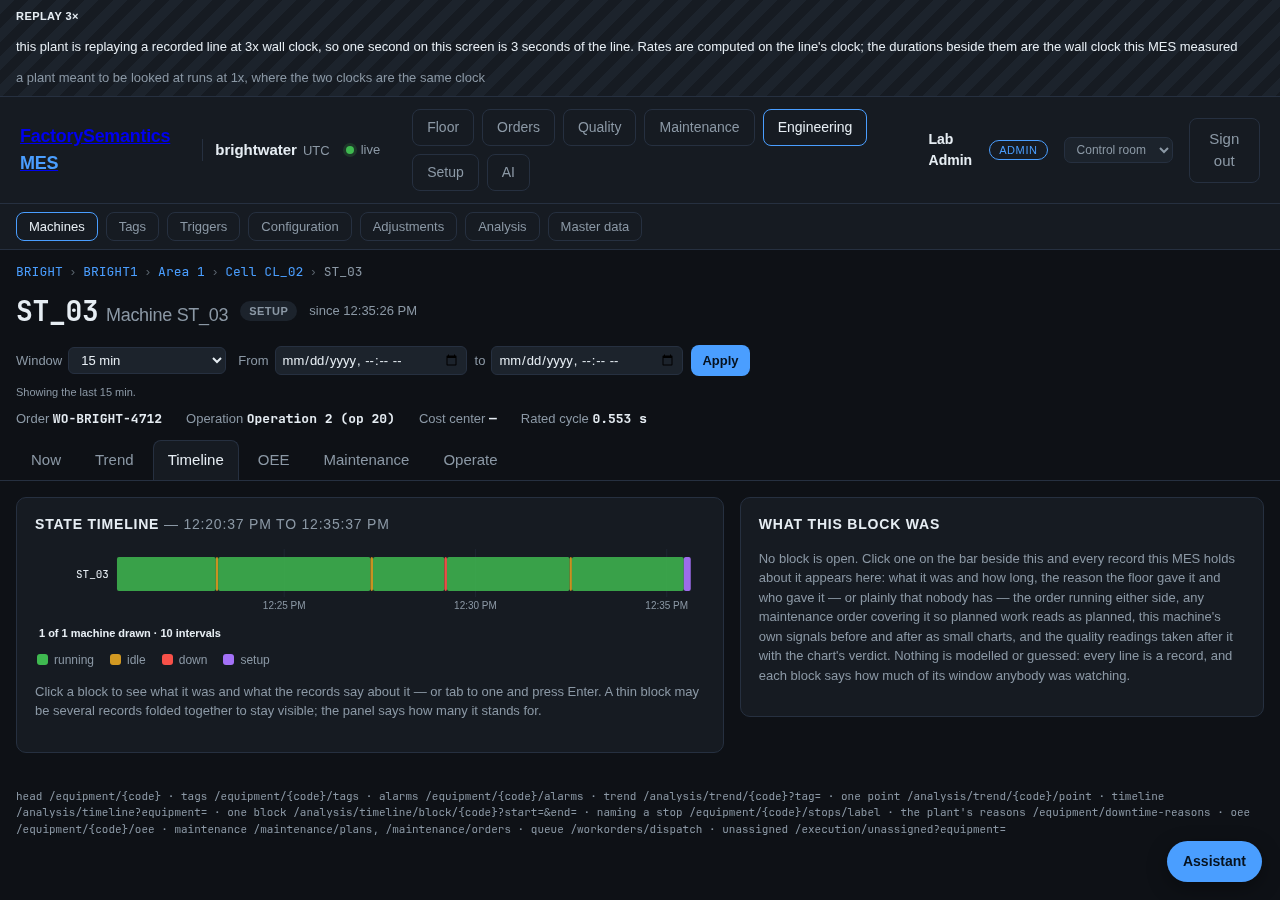Open the Triggers sub-tab
1280x900 pixels.
pos(203,226)
